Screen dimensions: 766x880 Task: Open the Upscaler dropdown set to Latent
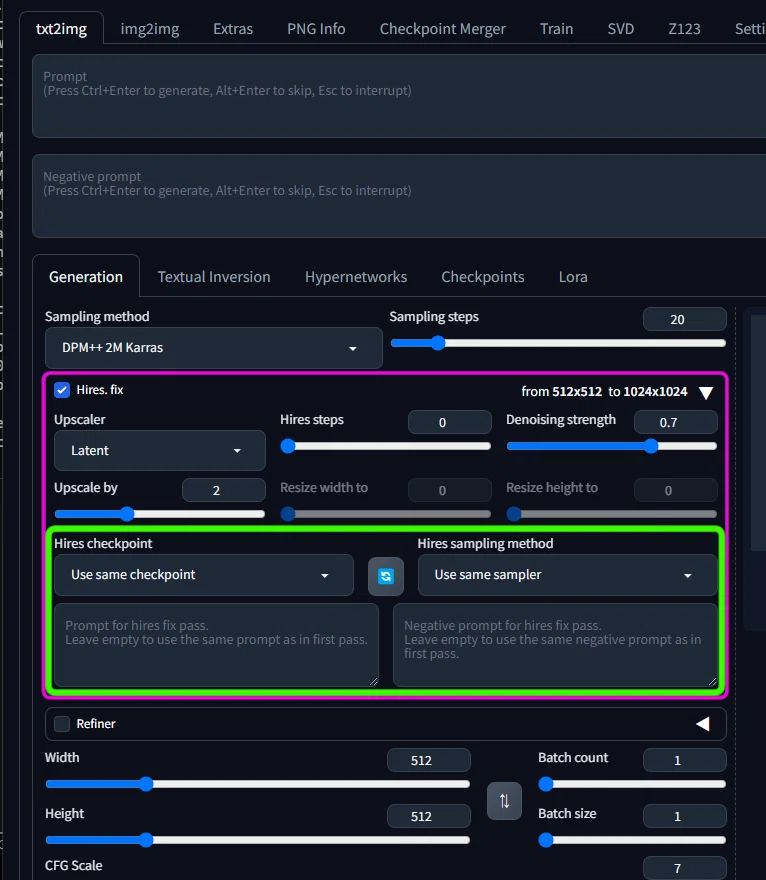159,451
